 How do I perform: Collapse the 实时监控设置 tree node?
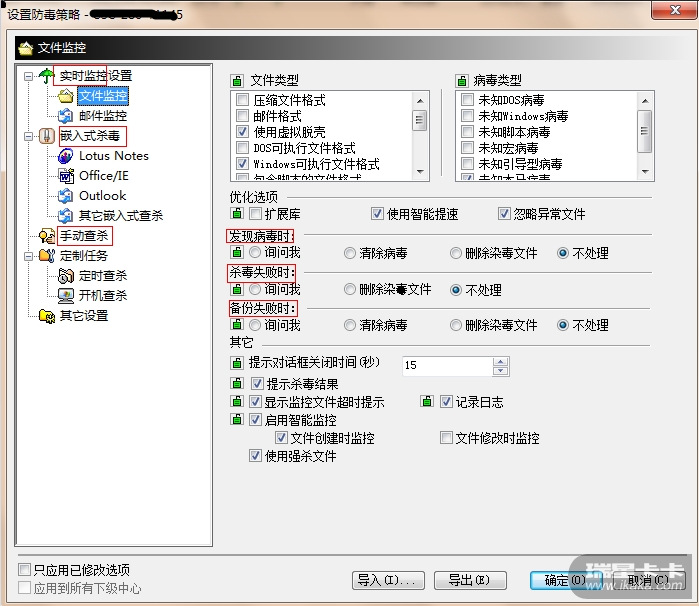(x=29, y=77)
